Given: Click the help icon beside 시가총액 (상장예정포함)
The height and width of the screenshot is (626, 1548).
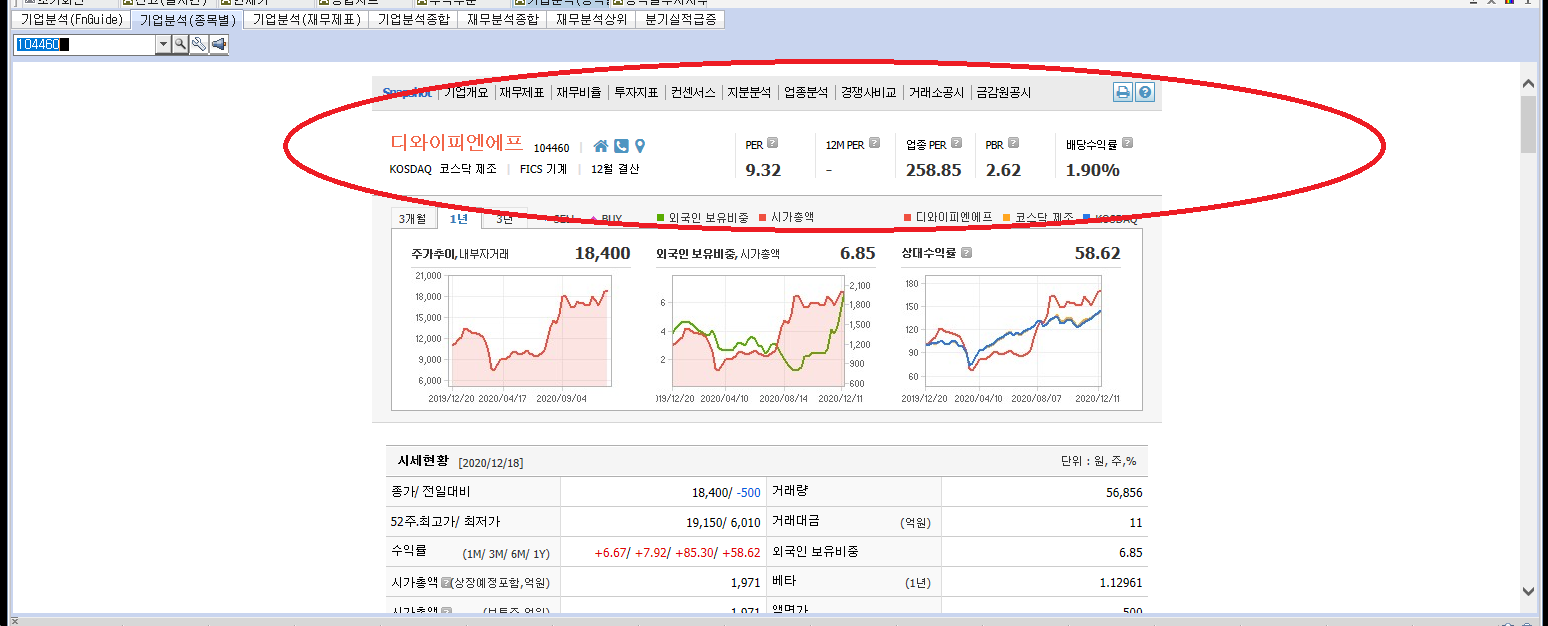Looking at the screenshot, I should click(446, 582).
